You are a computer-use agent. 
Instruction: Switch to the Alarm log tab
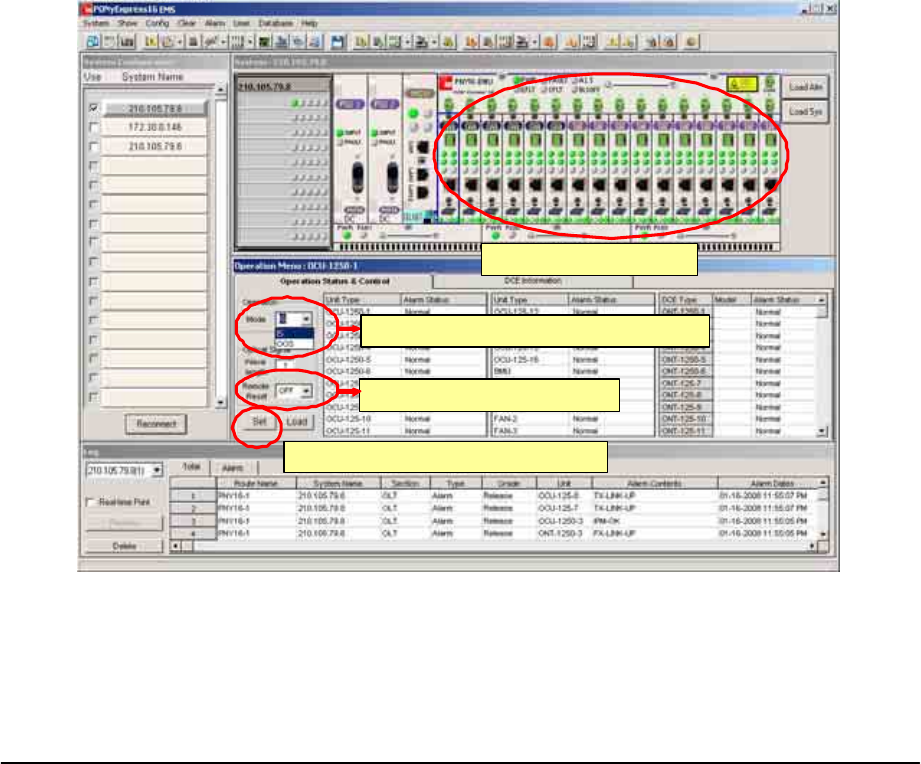[233, 468]
